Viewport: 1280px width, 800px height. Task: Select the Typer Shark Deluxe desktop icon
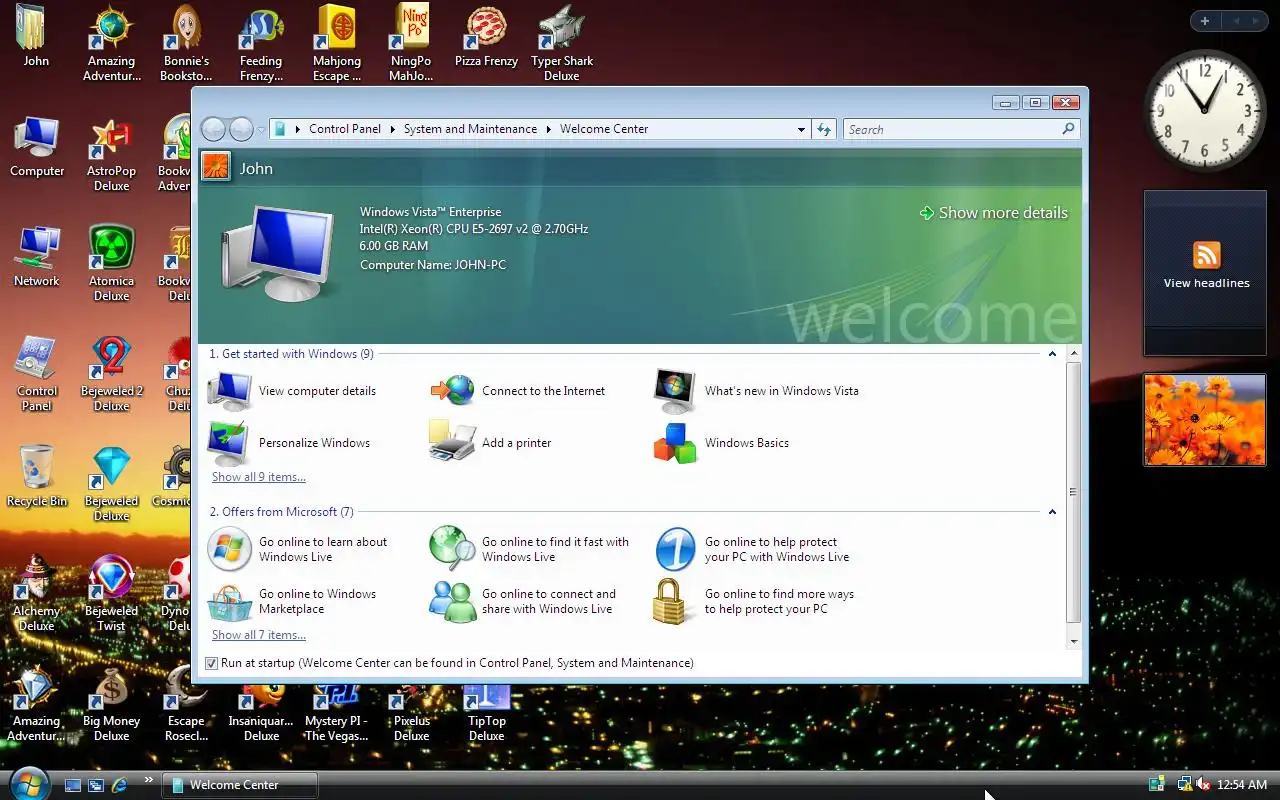pyautogui.click(x=562, y=42)
